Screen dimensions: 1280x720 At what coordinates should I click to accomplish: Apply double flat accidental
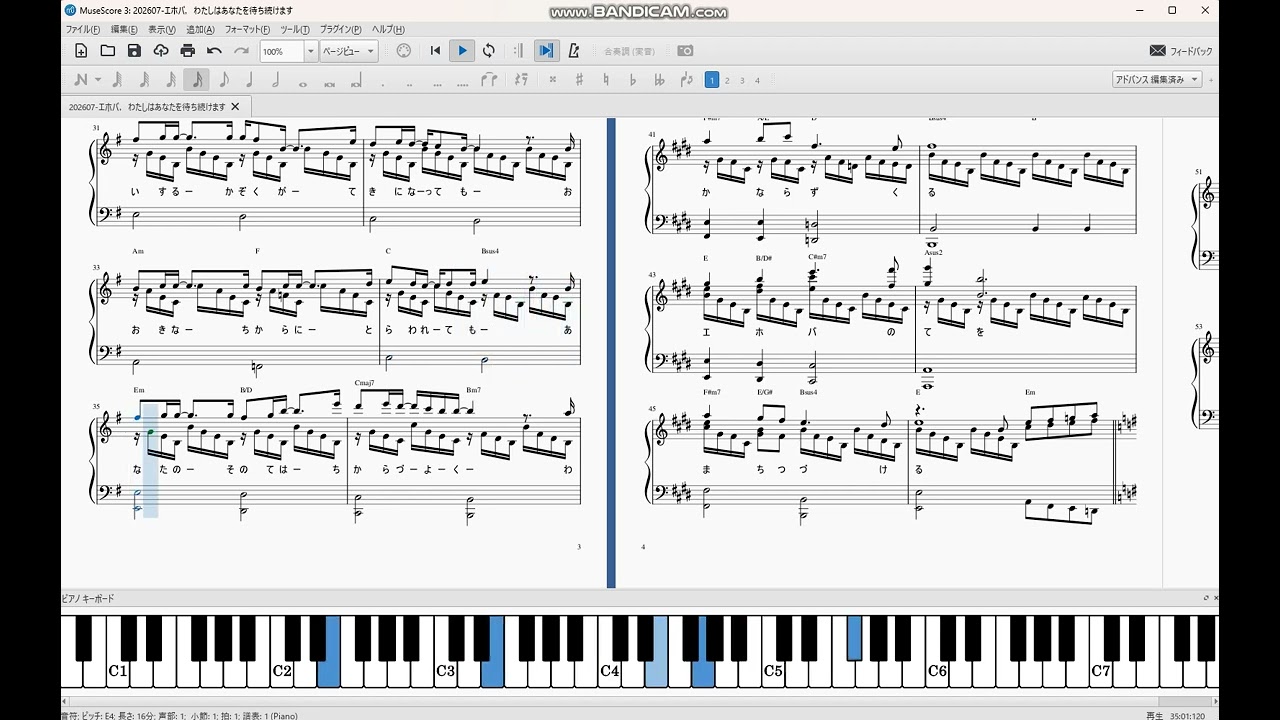(659, 80)
